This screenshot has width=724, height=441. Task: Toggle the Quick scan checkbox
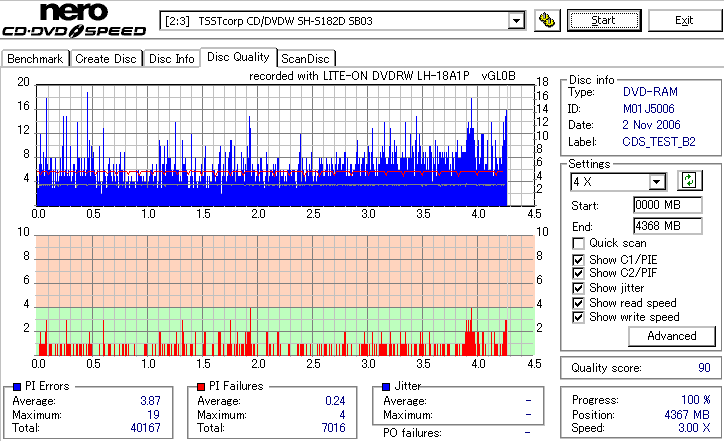point(578,243)
